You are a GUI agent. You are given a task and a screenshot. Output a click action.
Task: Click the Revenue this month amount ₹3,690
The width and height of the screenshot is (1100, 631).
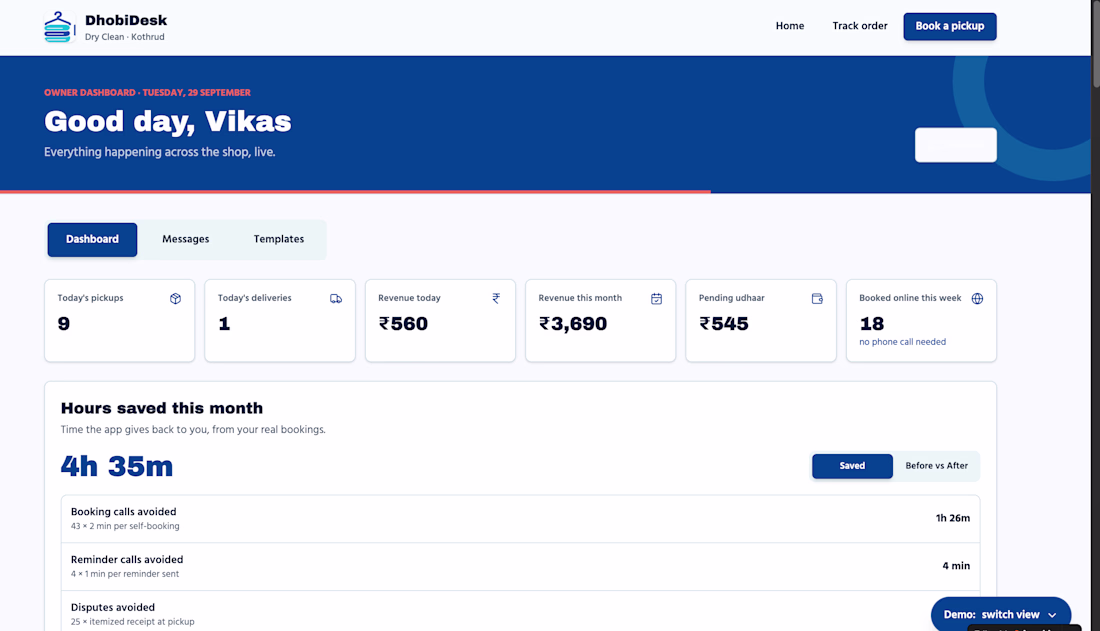[x=573, y=324]
